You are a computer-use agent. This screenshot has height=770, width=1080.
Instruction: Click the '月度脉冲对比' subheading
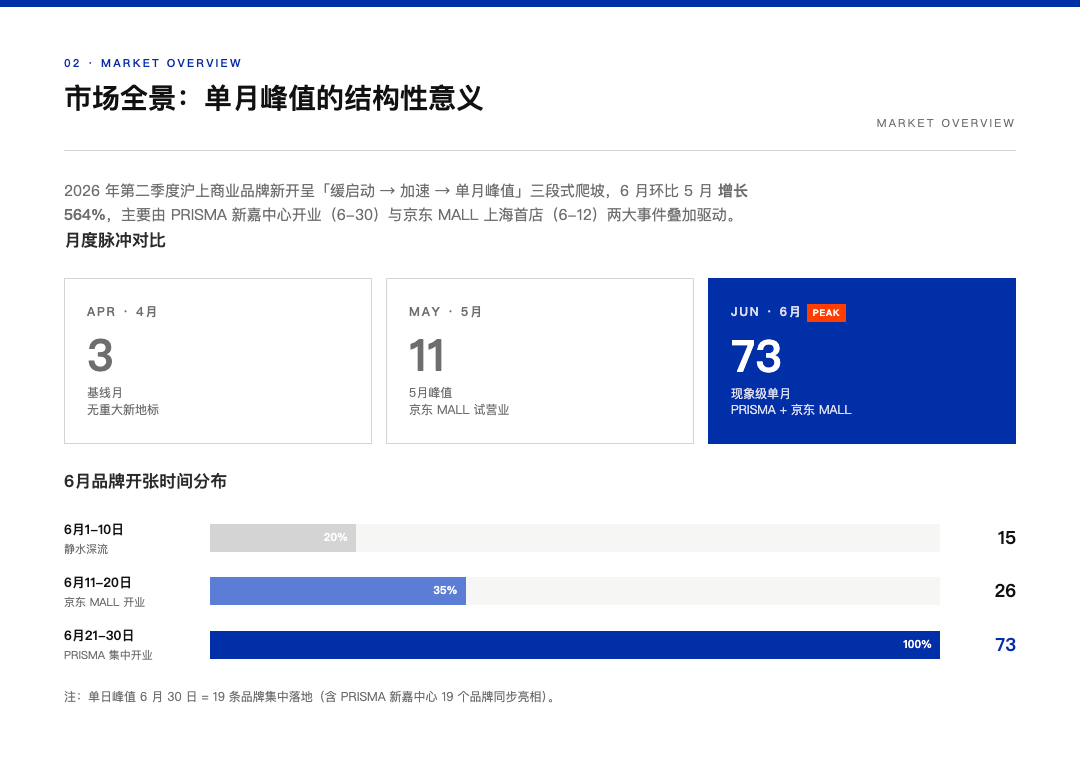pyautogui.click(x=115, y=240)
